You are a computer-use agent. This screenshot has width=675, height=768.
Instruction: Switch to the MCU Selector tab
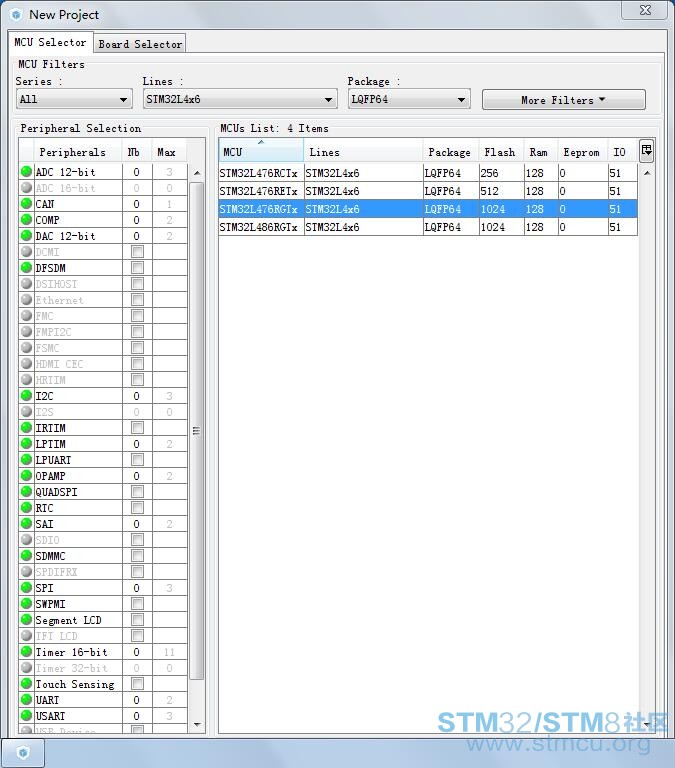(50, 43)
